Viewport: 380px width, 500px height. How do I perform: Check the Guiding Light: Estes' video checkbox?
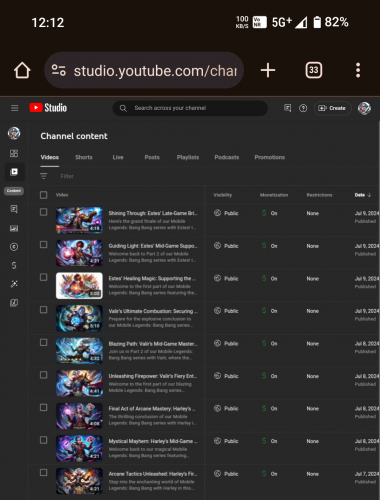tap(43, 245)
